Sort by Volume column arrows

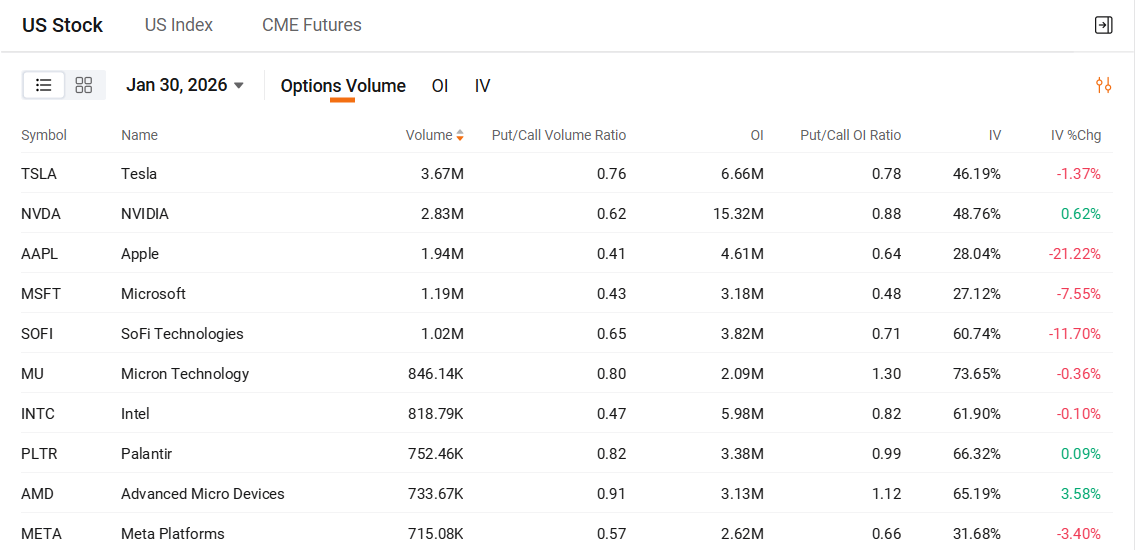pyautogui.click(x=460, y=135)
